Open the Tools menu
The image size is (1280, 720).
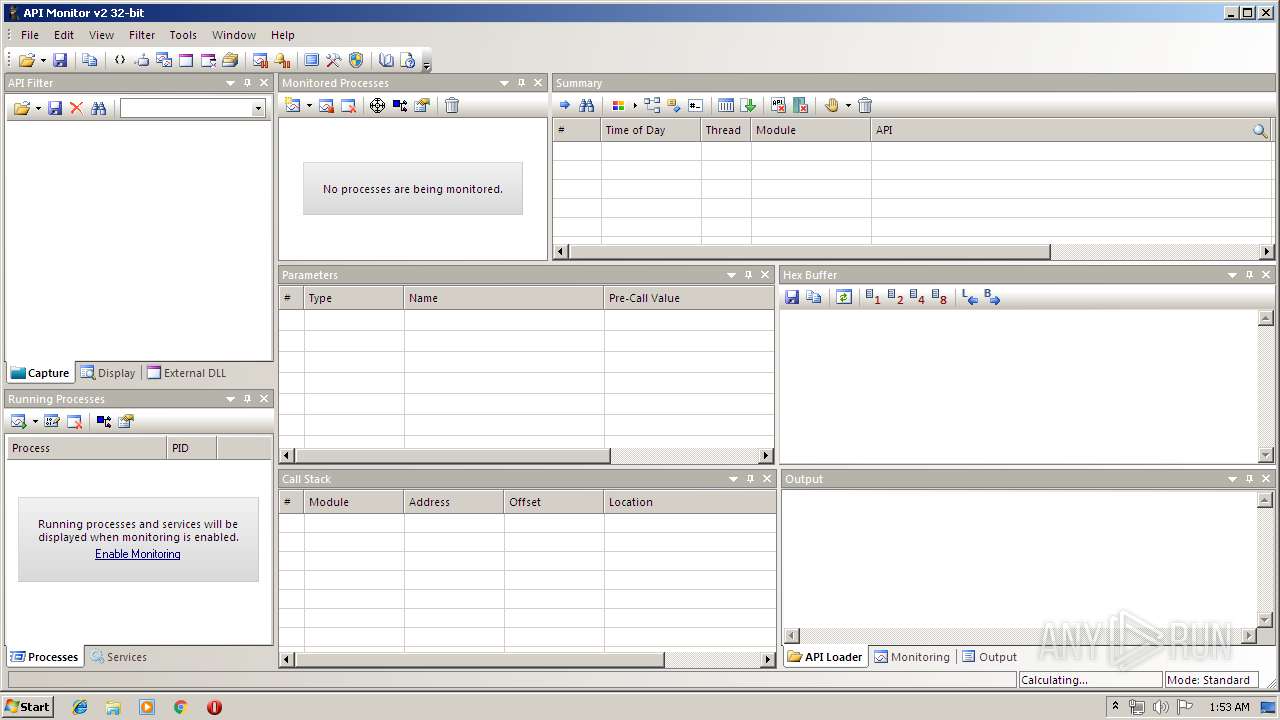(183, 35)
